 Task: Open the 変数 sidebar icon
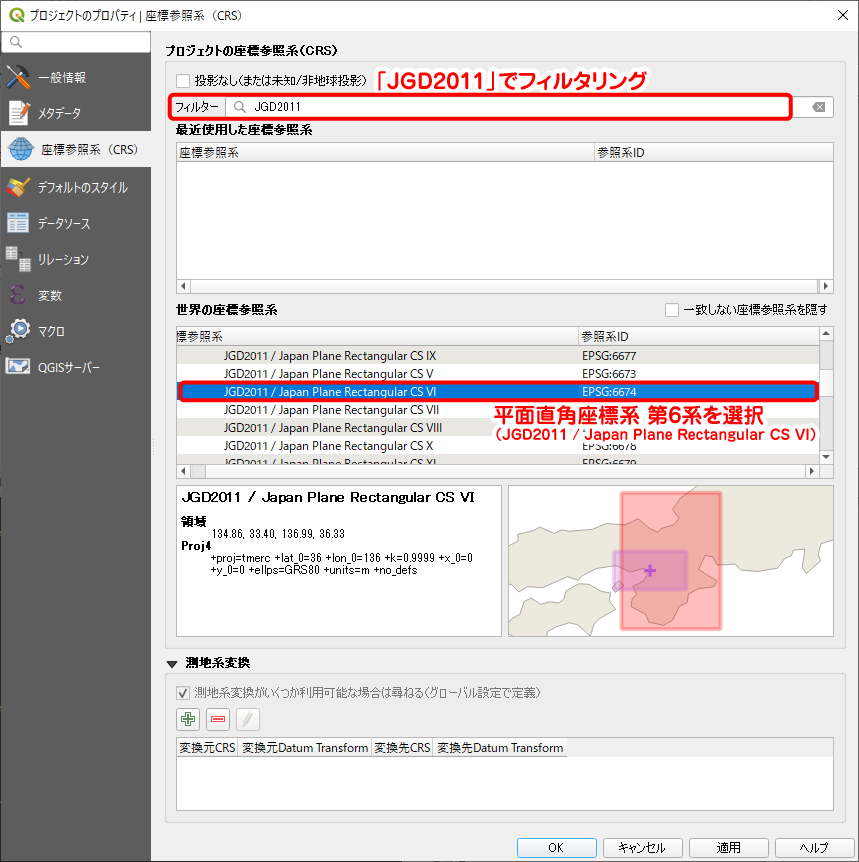[x=19, y=295]
